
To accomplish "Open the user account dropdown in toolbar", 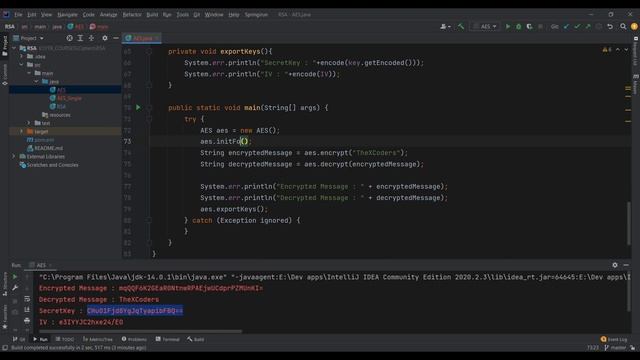I will pyautogui.click(x=445, y=27).
